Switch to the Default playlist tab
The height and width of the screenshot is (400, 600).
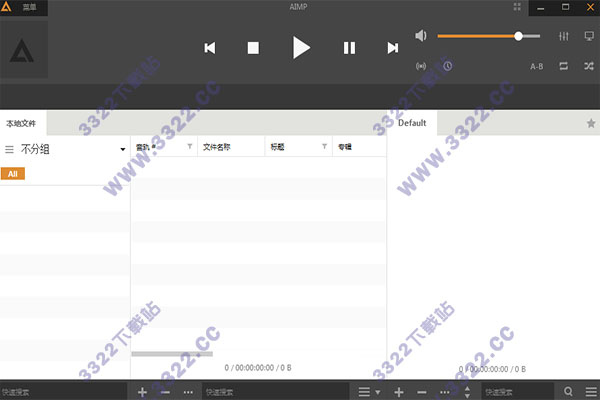coord(412,123)
